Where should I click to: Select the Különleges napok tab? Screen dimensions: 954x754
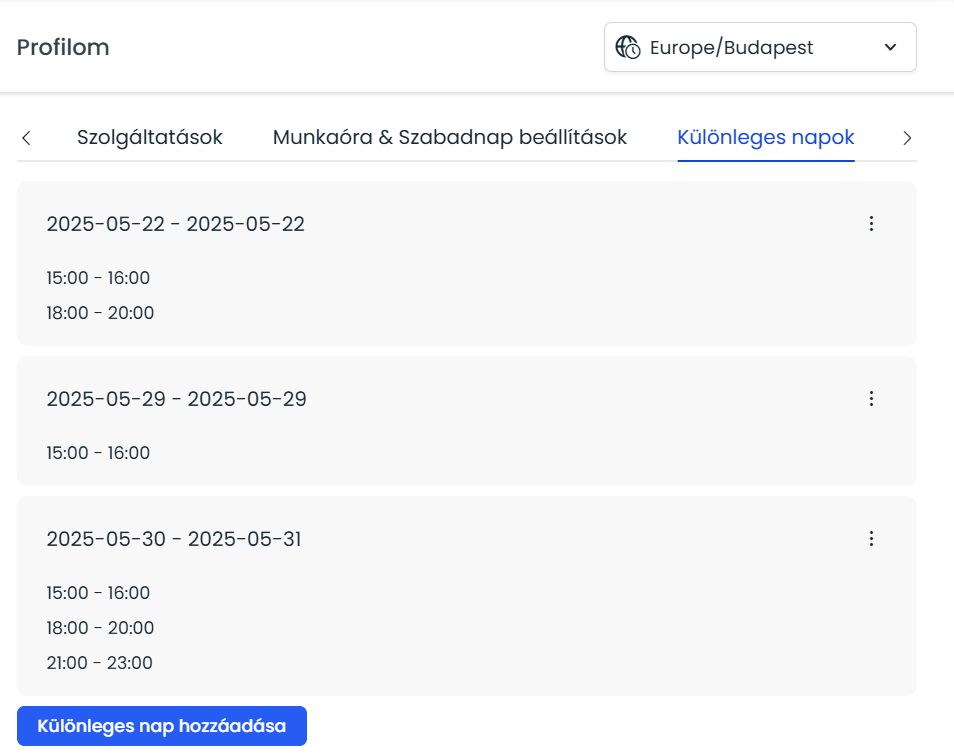pyautogui.click(x=766, y=137)
